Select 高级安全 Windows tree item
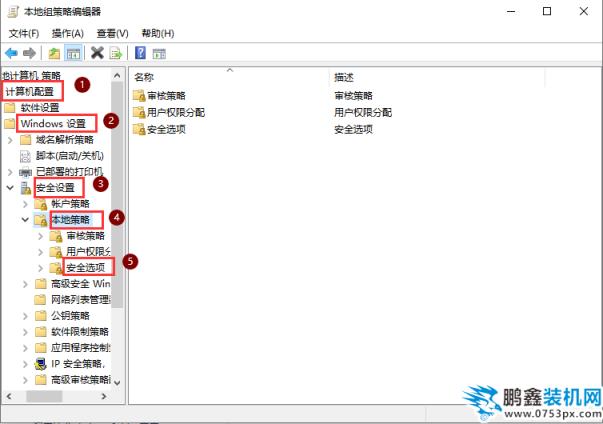 click(x=81, y=284)
